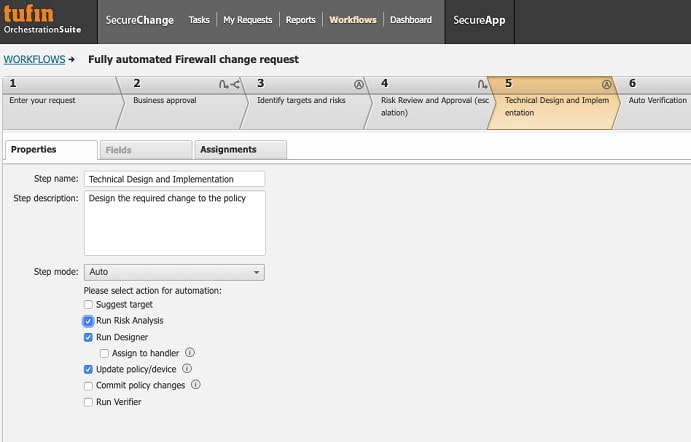The image size is (691, 442).
Task: Click the 'Step description:' label
Action: [x=46, y=198]
